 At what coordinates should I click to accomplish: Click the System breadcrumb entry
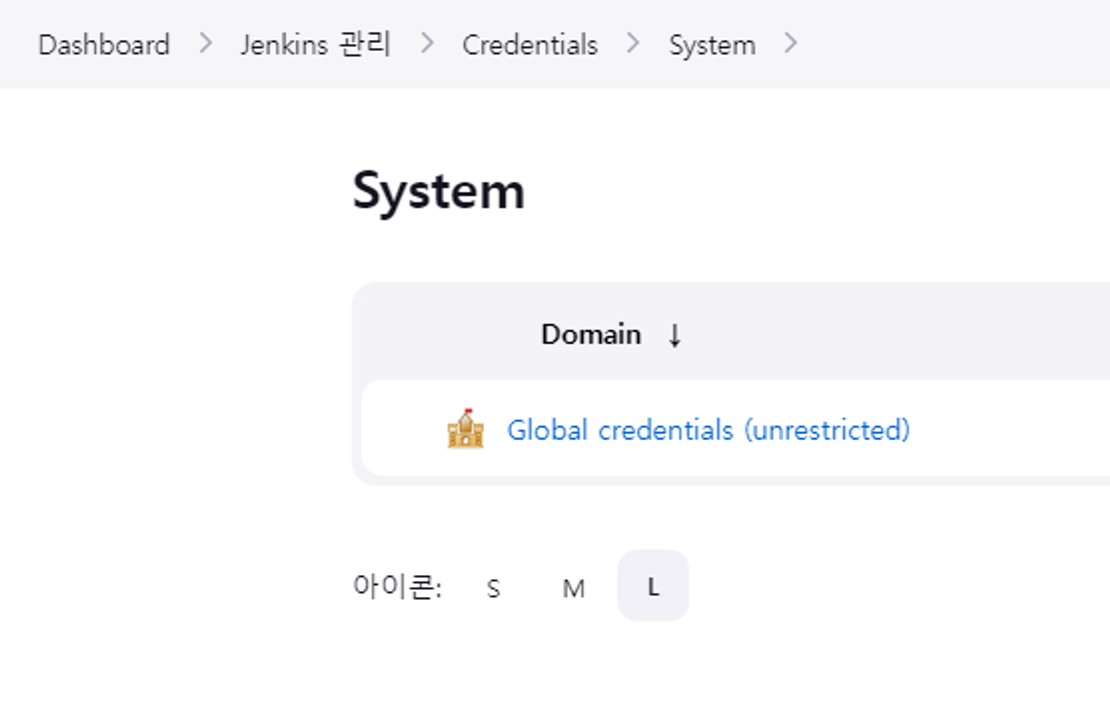point(711,44)
